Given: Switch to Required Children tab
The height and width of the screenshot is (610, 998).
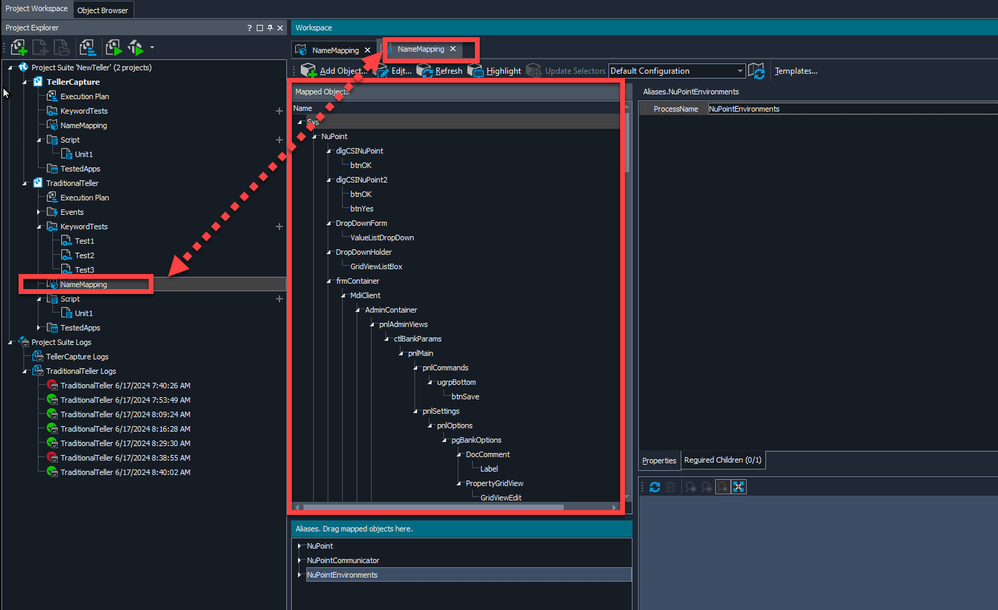Looking at the screenshot, I should click(722, 461).
